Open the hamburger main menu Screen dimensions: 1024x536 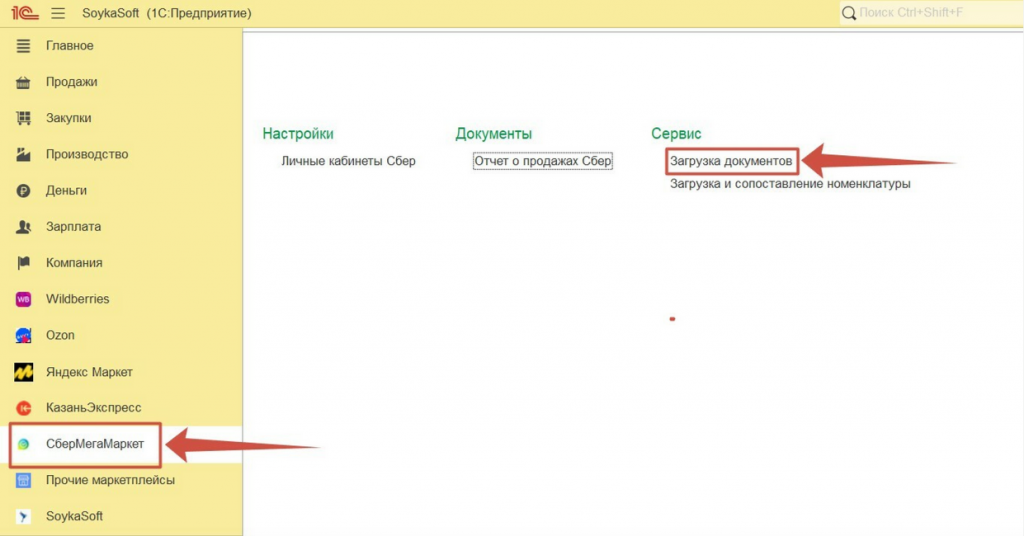[58, 13]
